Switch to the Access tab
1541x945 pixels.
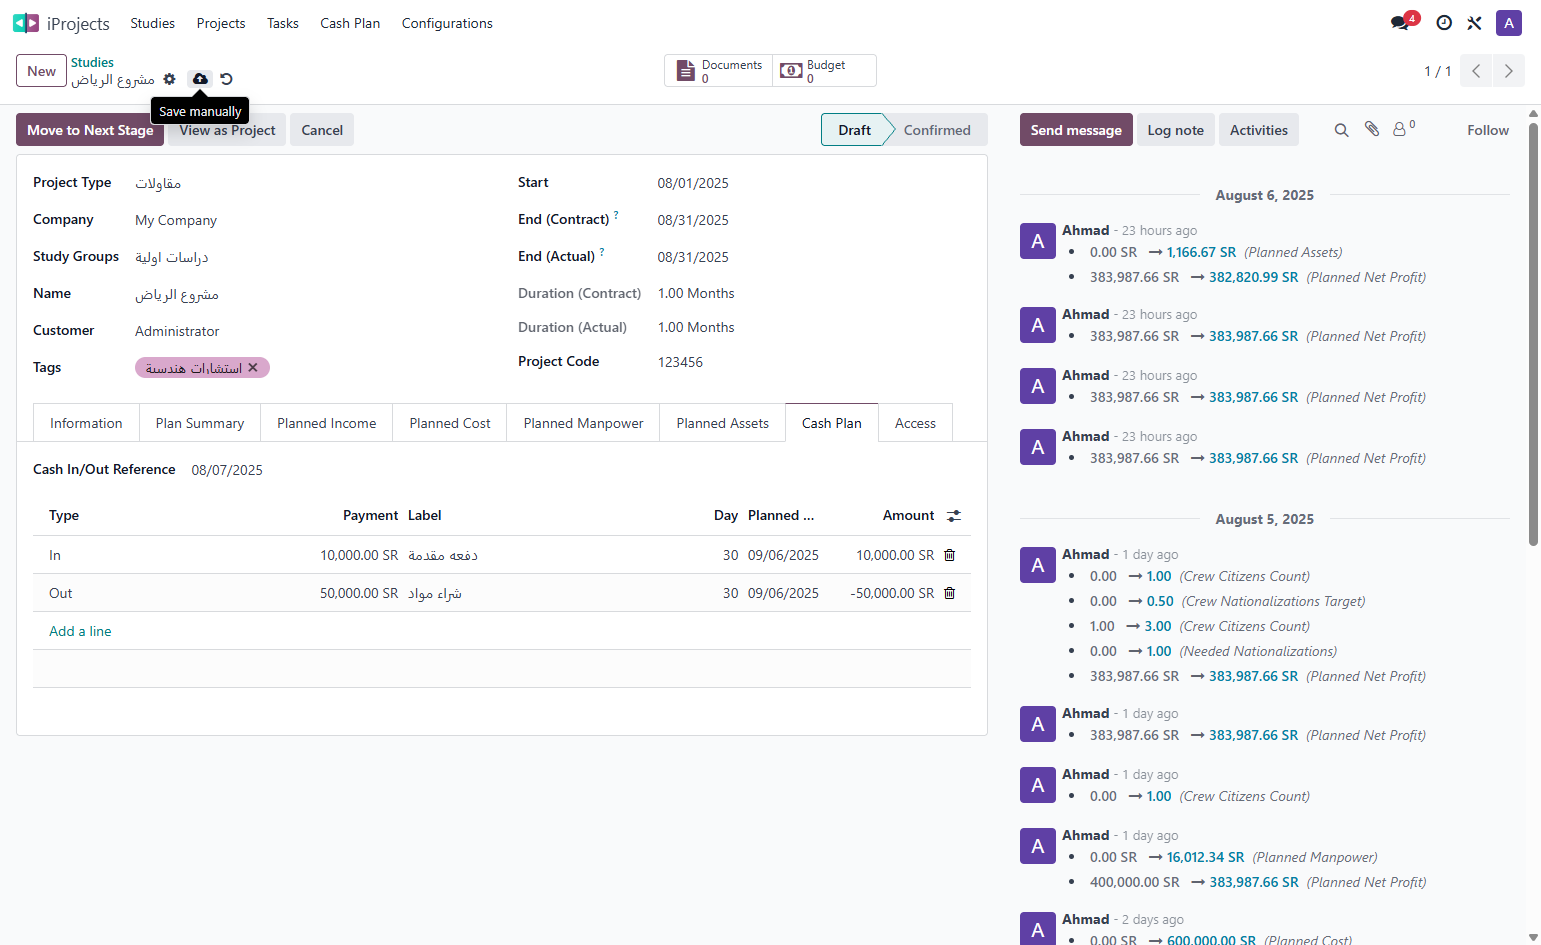(915, 423)
